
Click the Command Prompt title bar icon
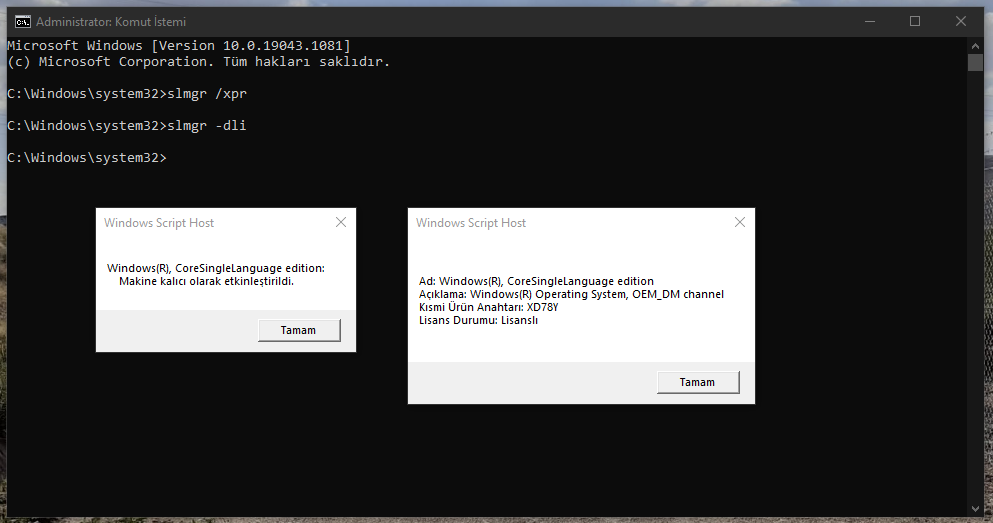coord(23,22)
